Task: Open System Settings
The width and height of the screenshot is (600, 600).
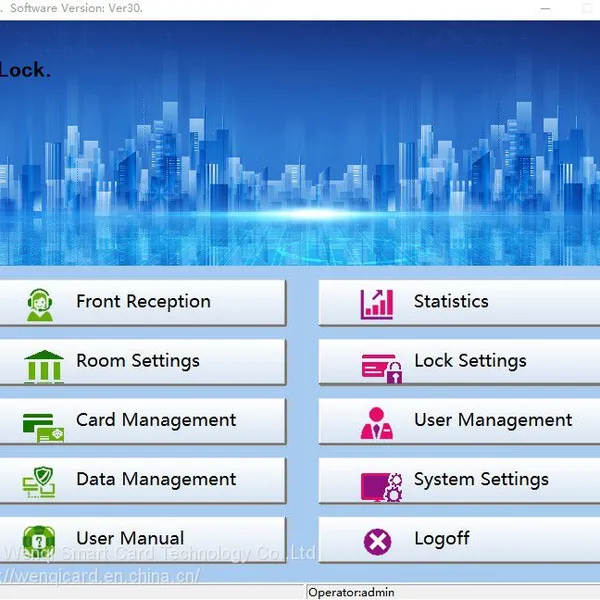Action: (x=459, y=481)
